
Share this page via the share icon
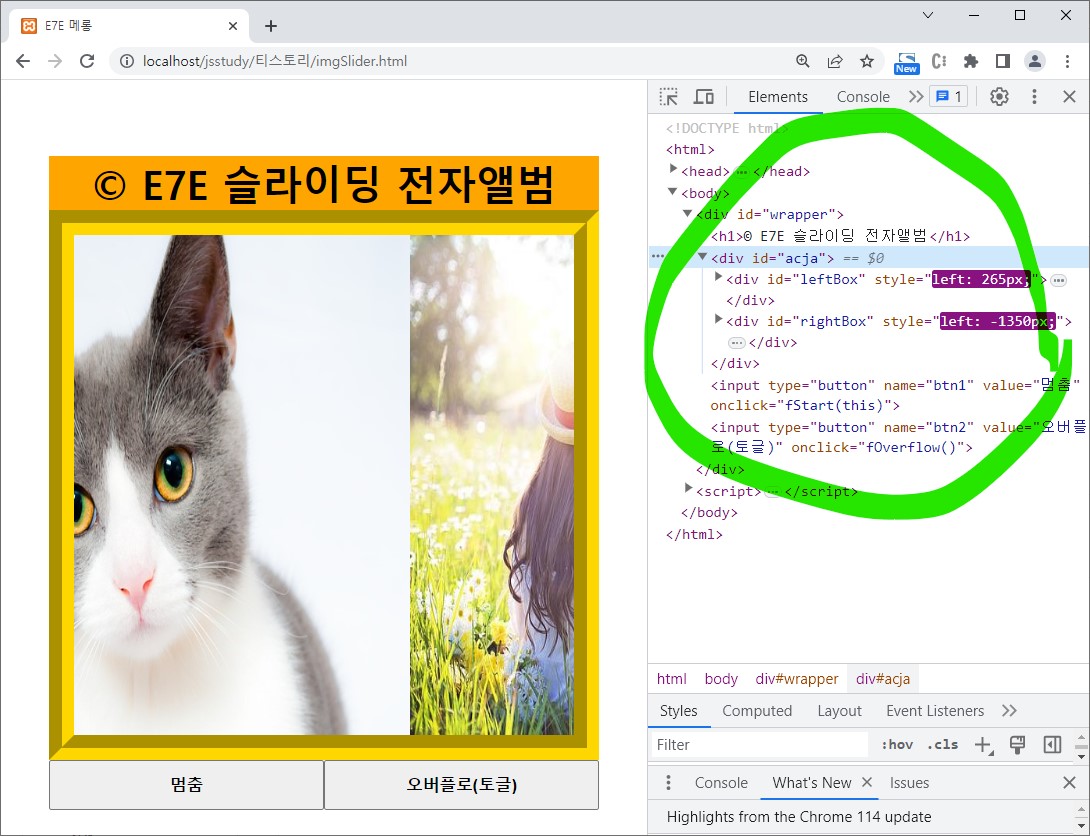835,61
